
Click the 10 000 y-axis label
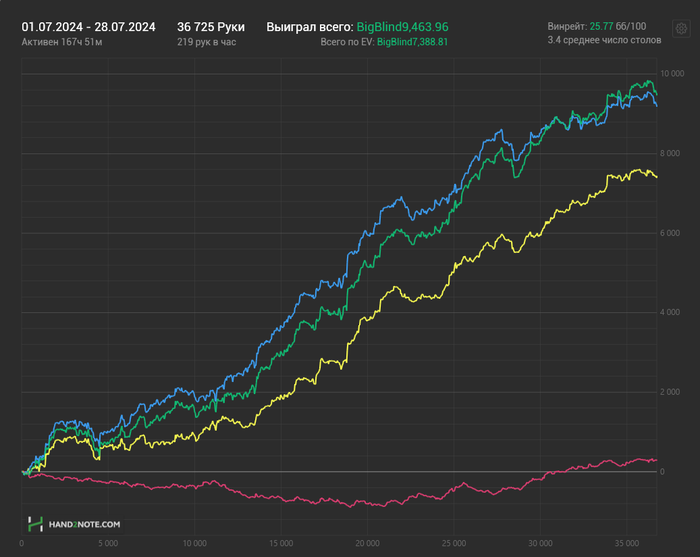[672, 74]
